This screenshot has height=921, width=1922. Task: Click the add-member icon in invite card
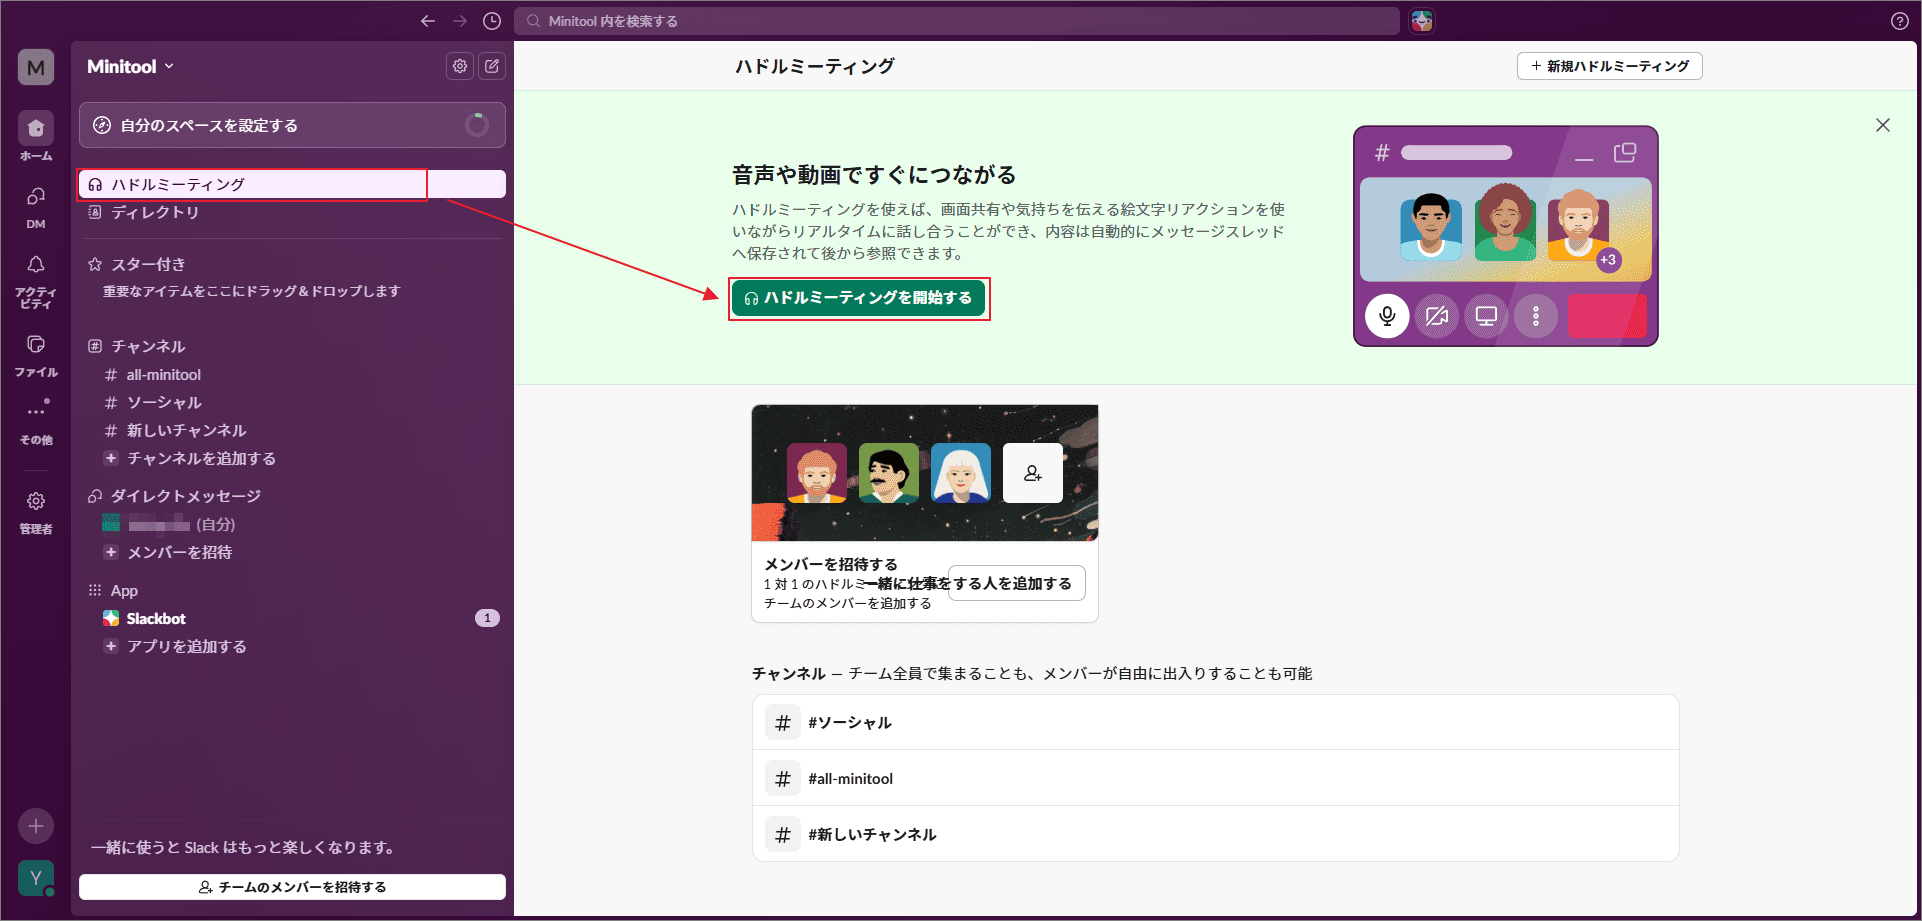pos(1033,473)
